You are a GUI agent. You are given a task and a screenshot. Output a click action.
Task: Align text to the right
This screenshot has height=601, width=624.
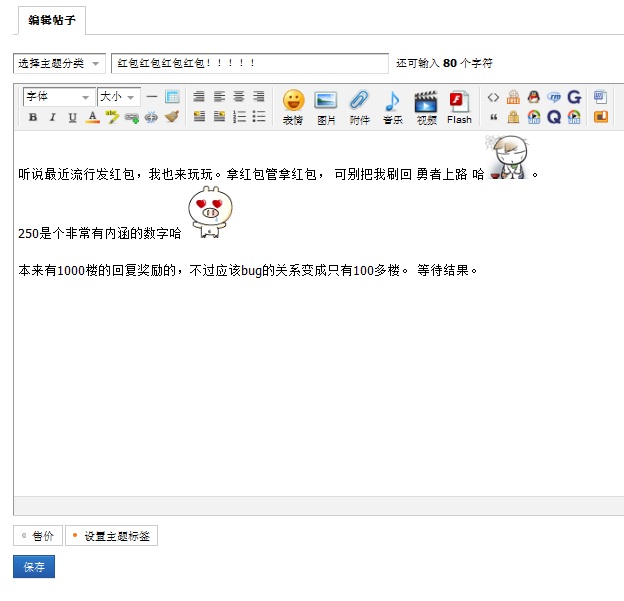(x=259, y=96)
